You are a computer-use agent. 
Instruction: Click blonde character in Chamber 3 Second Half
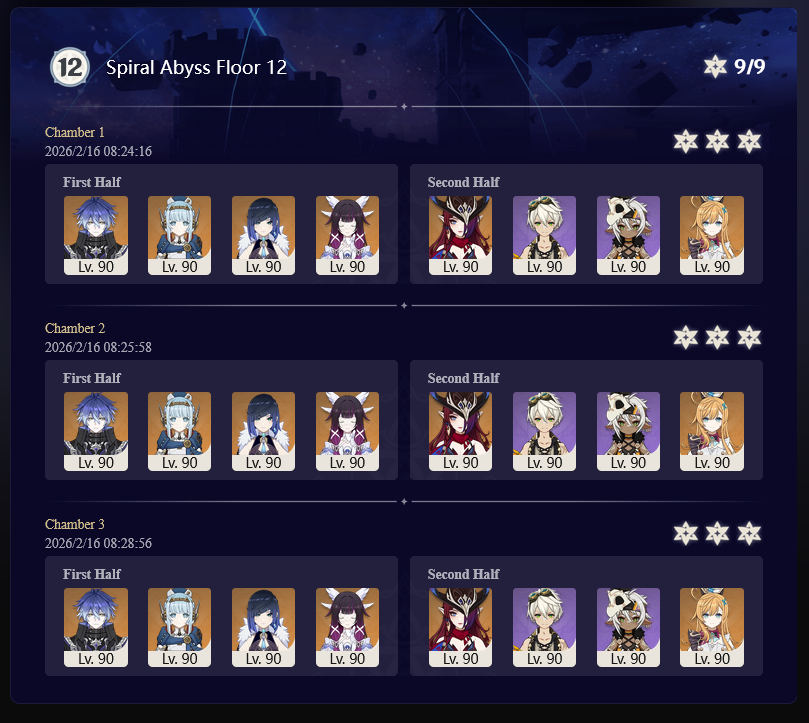click(x=712, y=628)
